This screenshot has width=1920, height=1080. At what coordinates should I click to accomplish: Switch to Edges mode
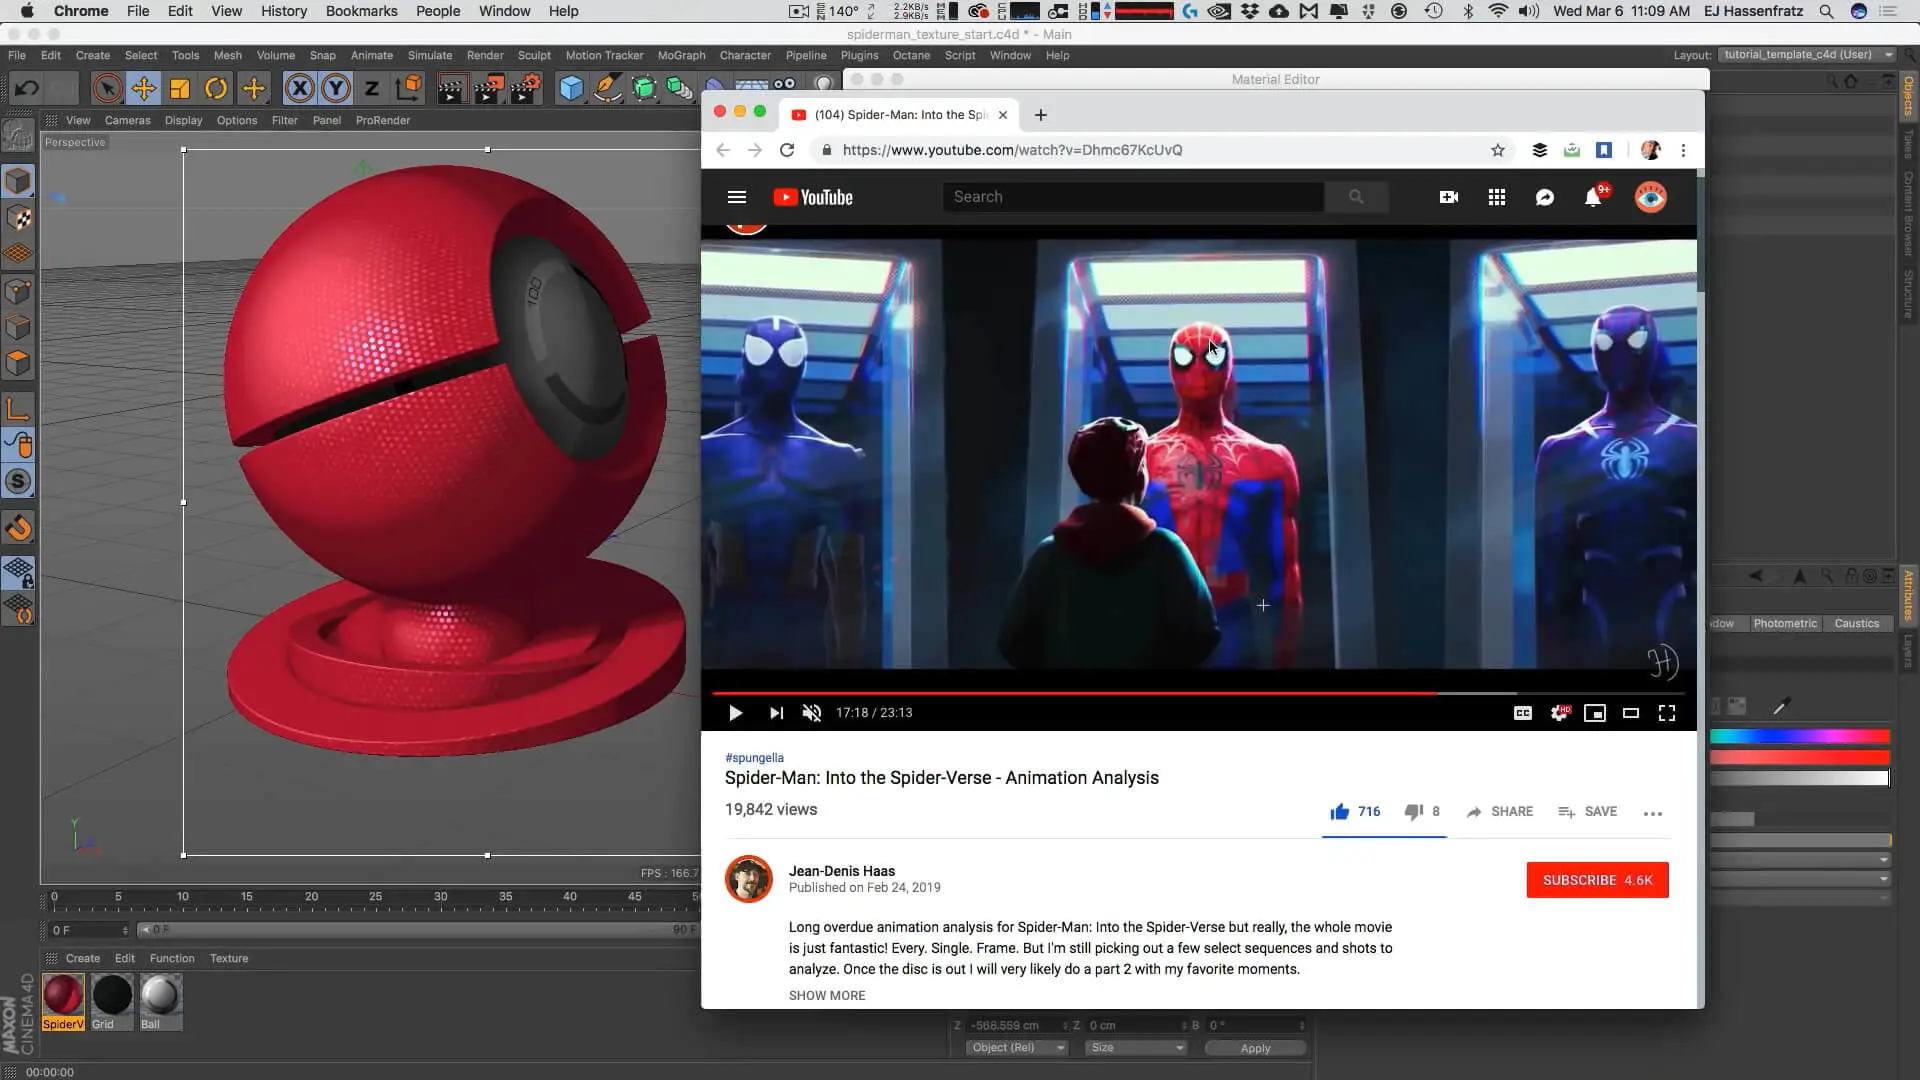coord(18,327)
